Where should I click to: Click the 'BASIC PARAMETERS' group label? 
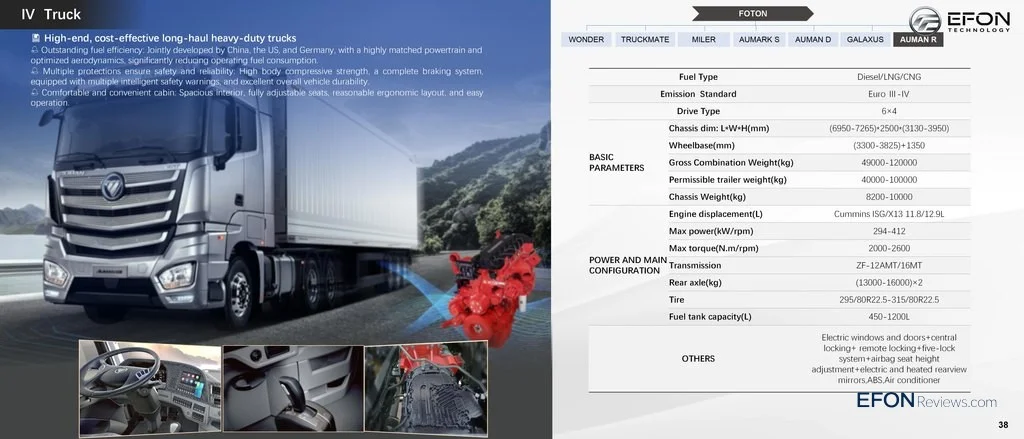[616, 163]
